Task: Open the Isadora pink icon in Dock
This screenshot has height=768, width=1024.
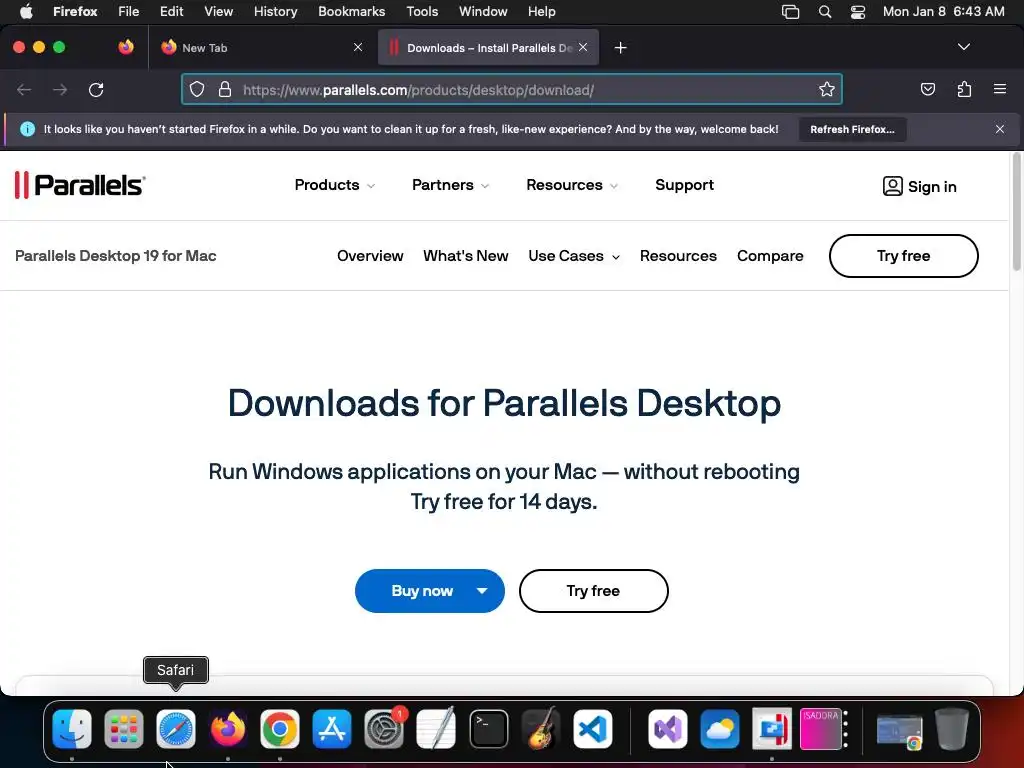Action: click(820, 729)
